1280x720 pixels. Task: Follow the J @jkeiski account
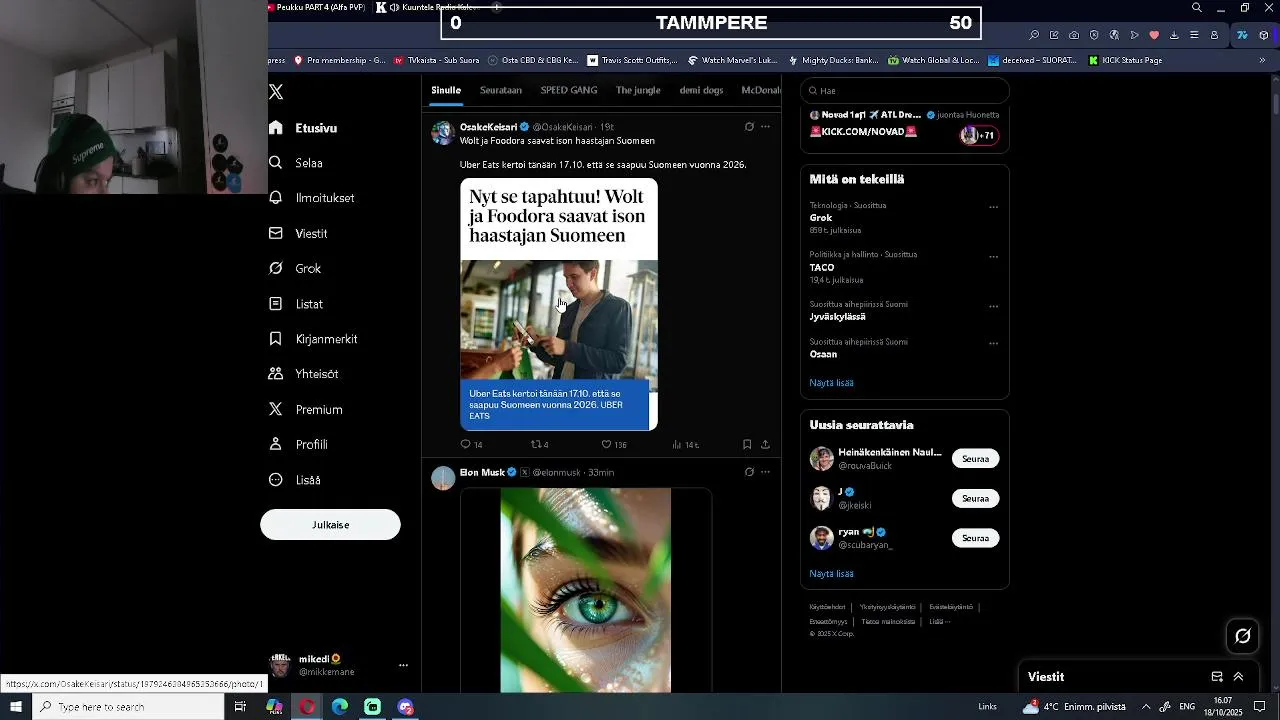tap(975, 498)
